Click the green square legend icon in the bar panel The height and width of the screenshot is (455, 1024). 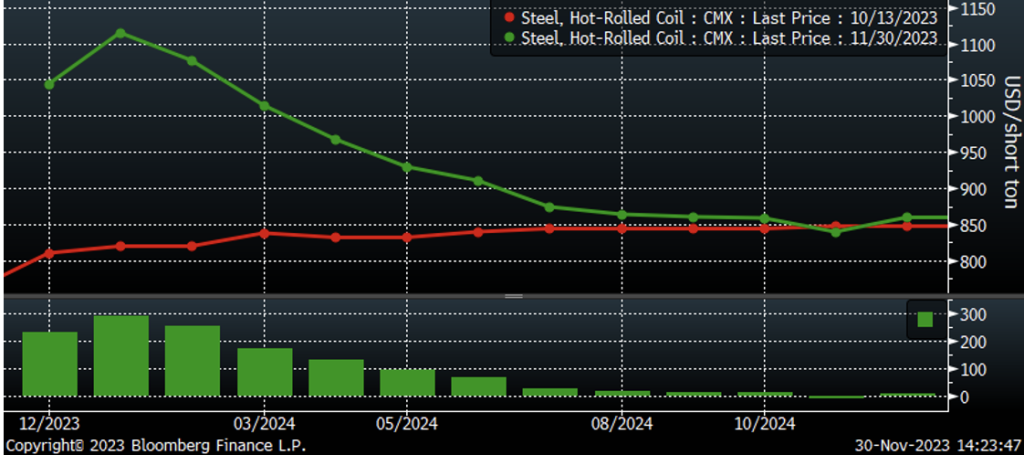tap(925, 319)
